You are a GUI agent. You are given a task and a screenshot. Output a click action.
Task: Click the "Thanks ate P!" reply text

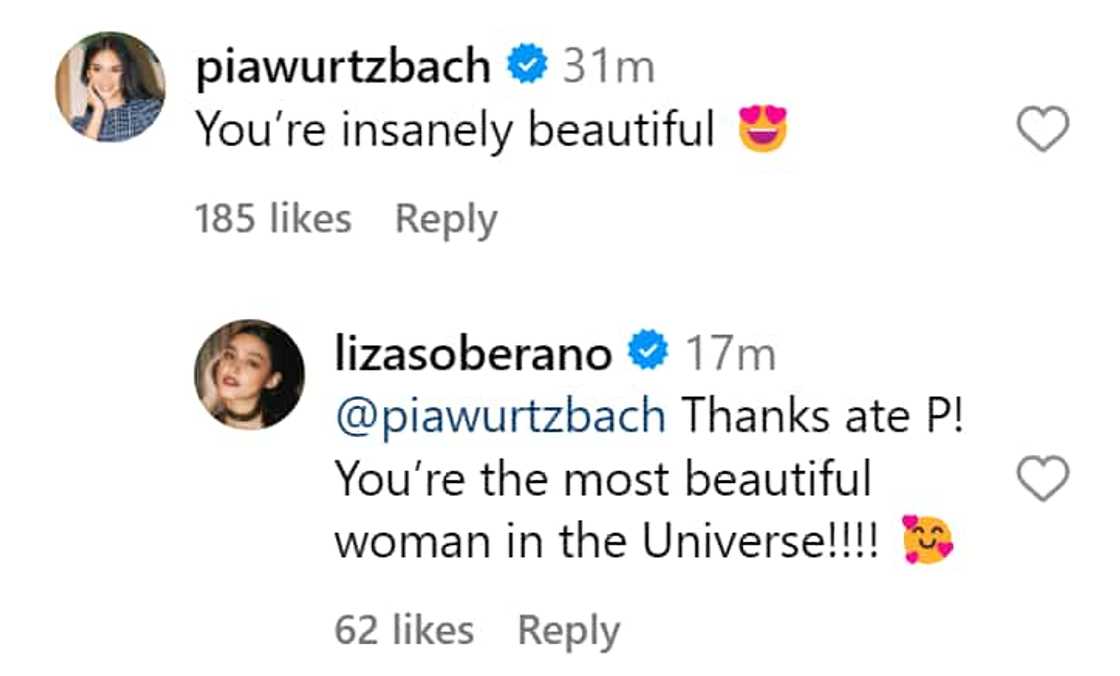point(820,414)
